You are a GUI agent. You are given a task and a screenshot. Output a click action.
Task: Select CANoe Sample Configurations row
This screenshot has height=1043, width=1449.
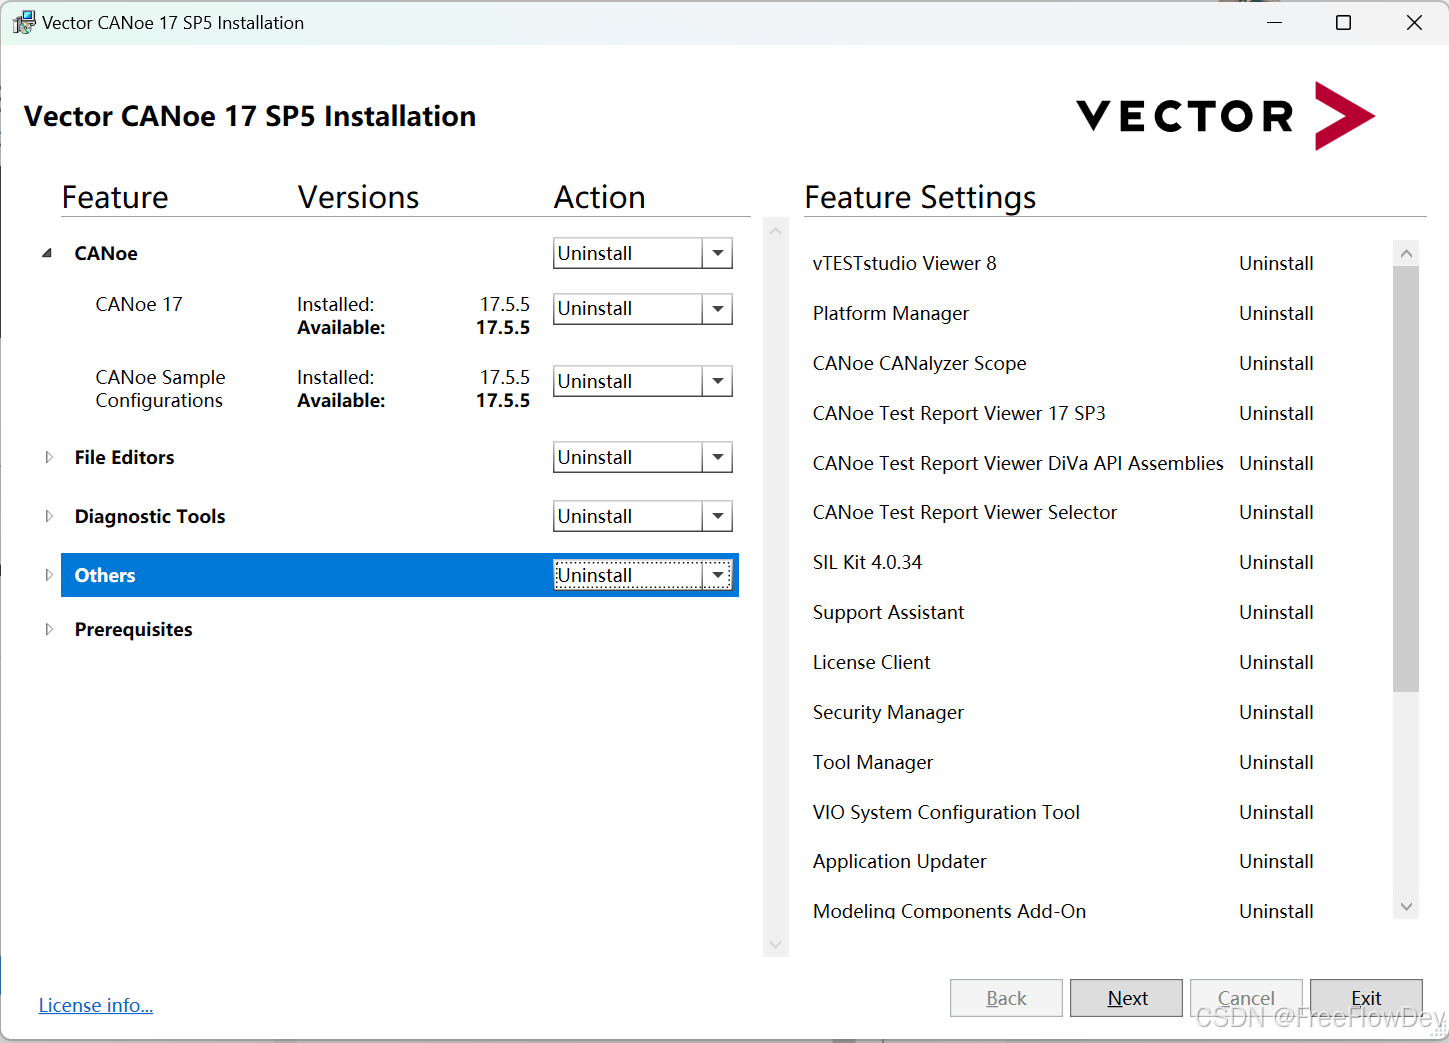[160, 389]
